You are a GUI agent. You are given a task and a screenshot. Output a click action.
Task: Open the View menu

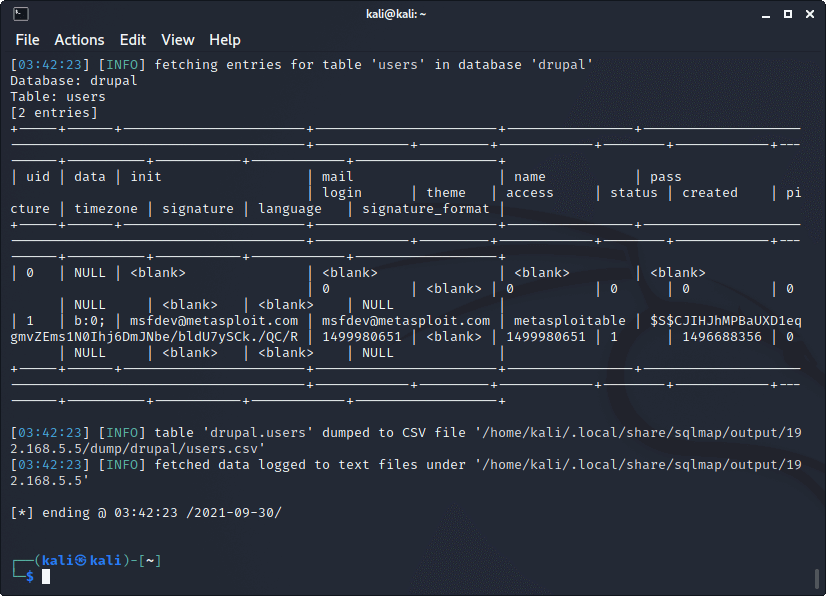(x=178, y=40)
